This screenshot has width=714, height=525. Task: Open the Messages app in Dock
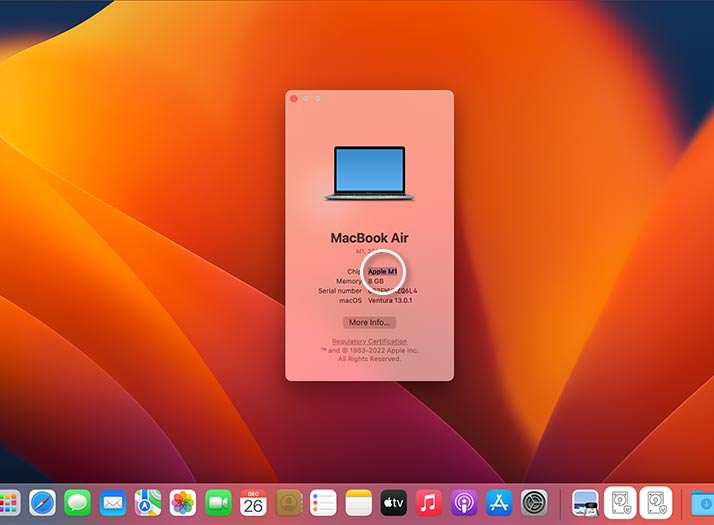coord(77,503)
